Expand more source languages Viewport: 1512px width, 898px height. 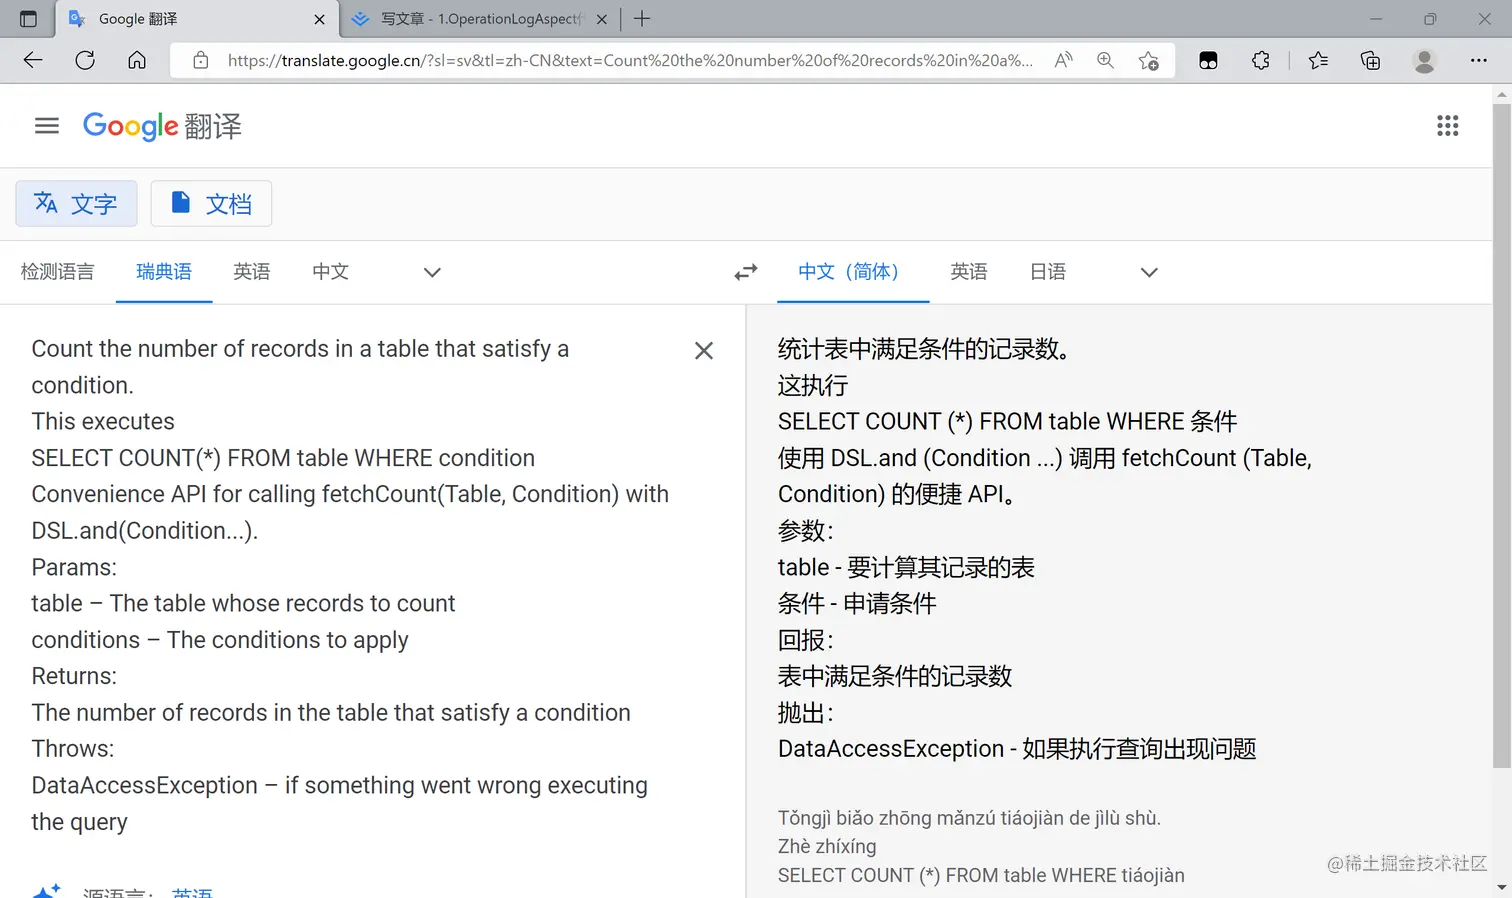[x=432, y=272]
